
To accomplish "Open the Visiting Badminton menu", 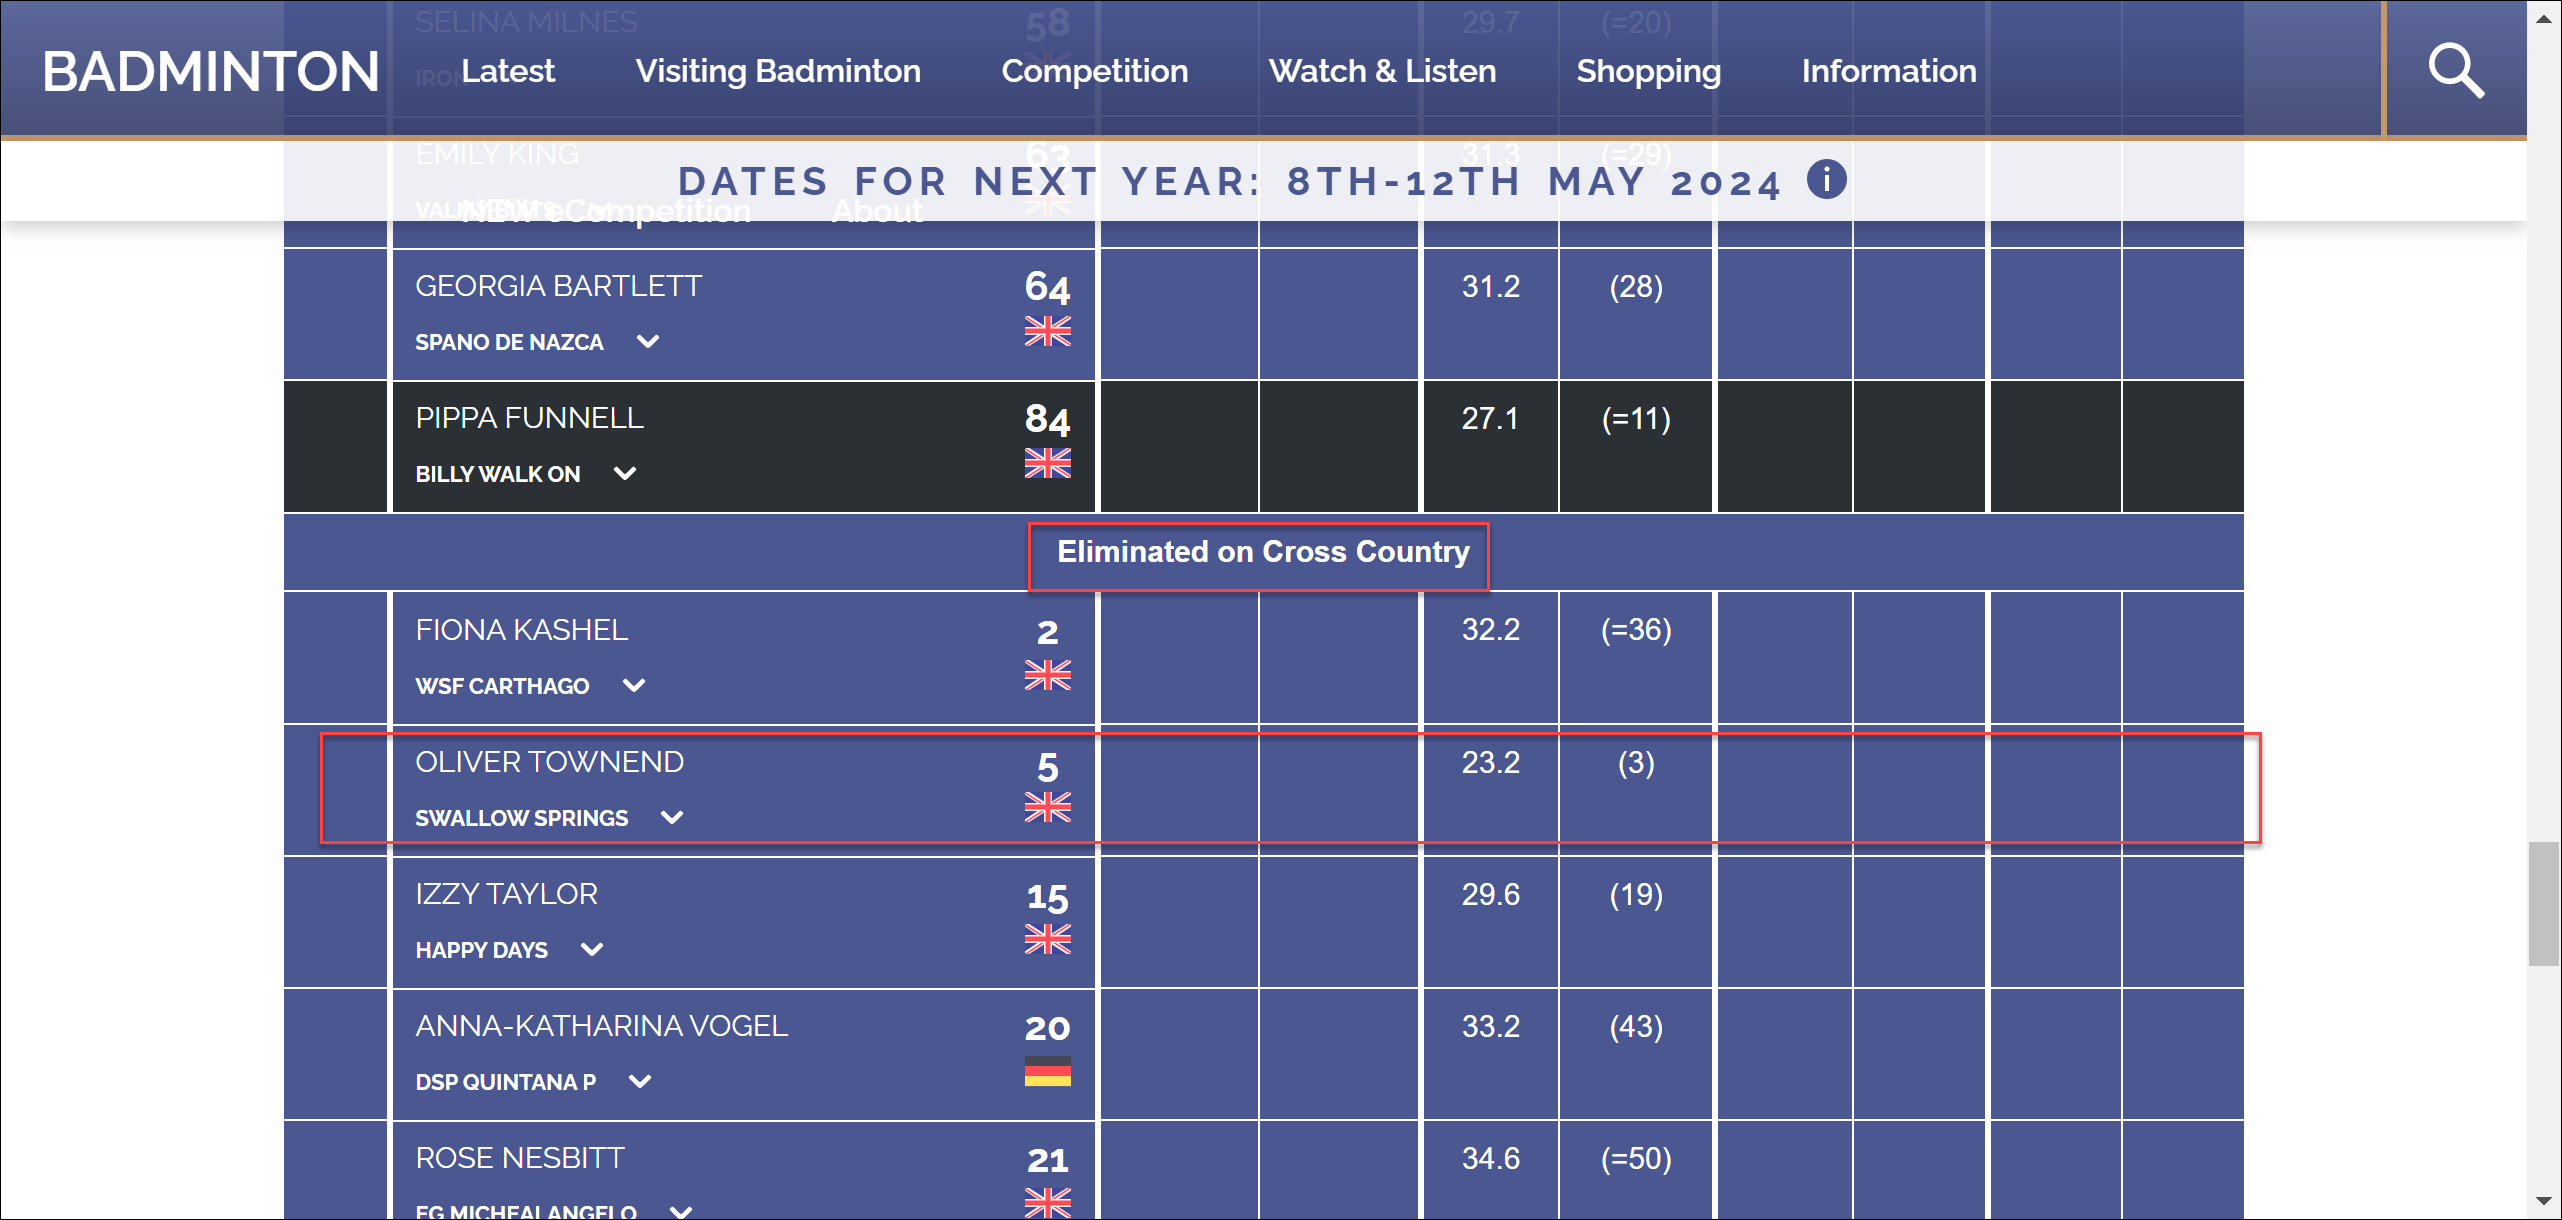I will point(778,71).
